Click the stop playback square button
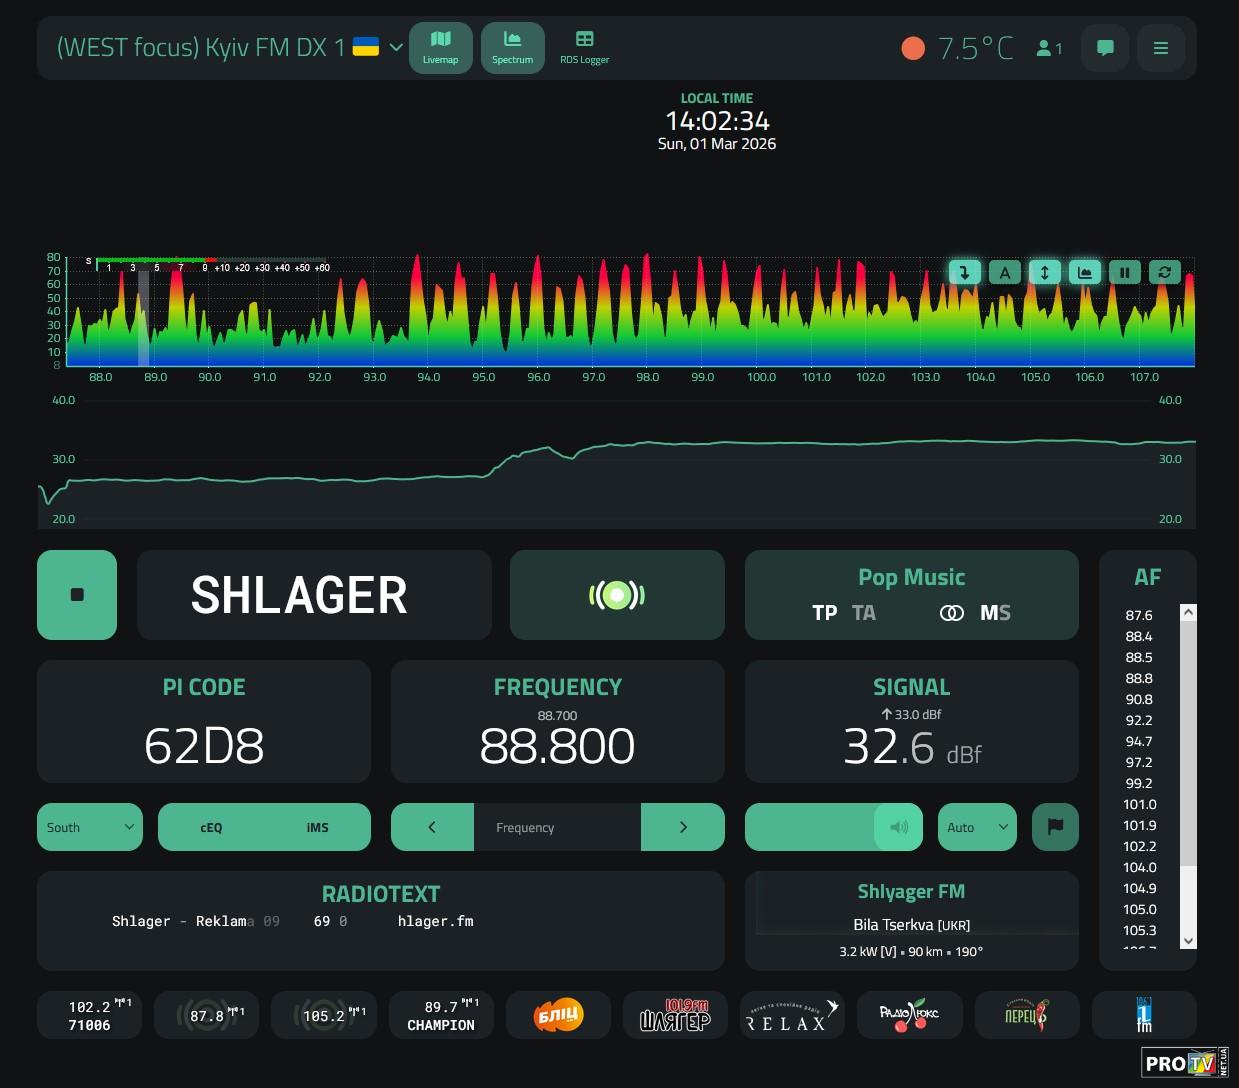Image resolution: width=1239 pixels, height=1088 pixels. tap(77, 595)
